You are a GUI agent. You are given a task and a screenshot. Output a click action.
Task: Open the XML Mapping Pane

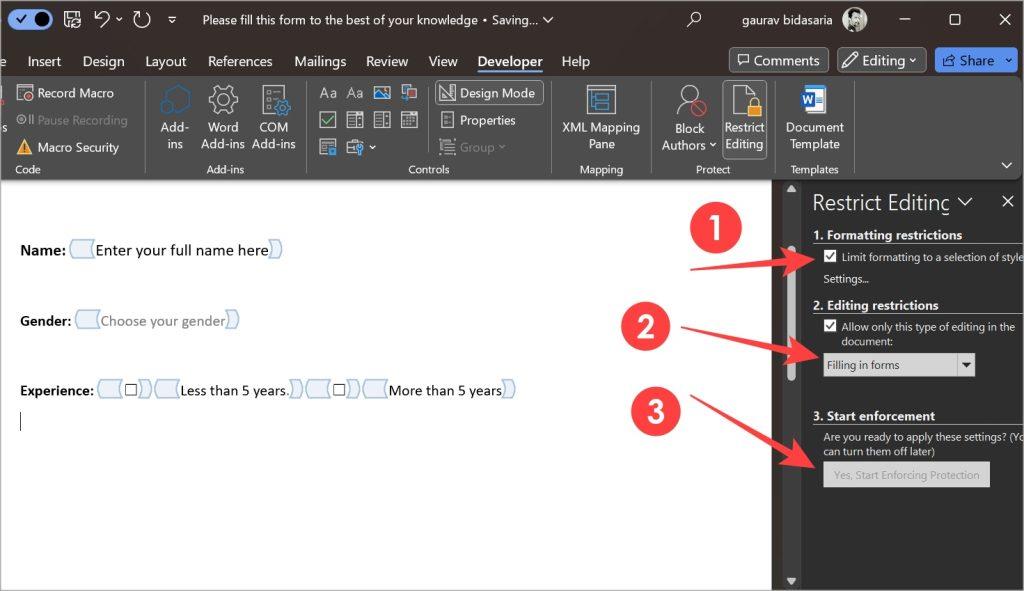601,118
